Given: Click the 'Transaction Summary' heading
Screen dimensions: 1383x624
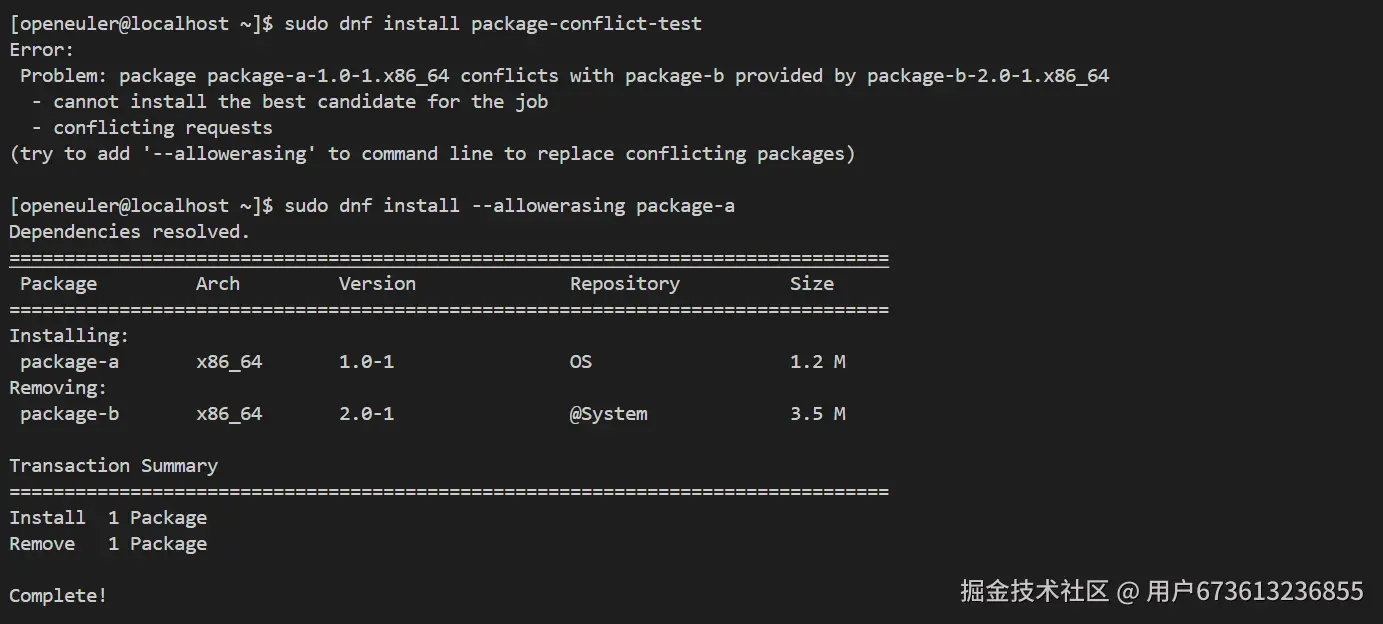Looking at the screenshot, I should 113,465.
